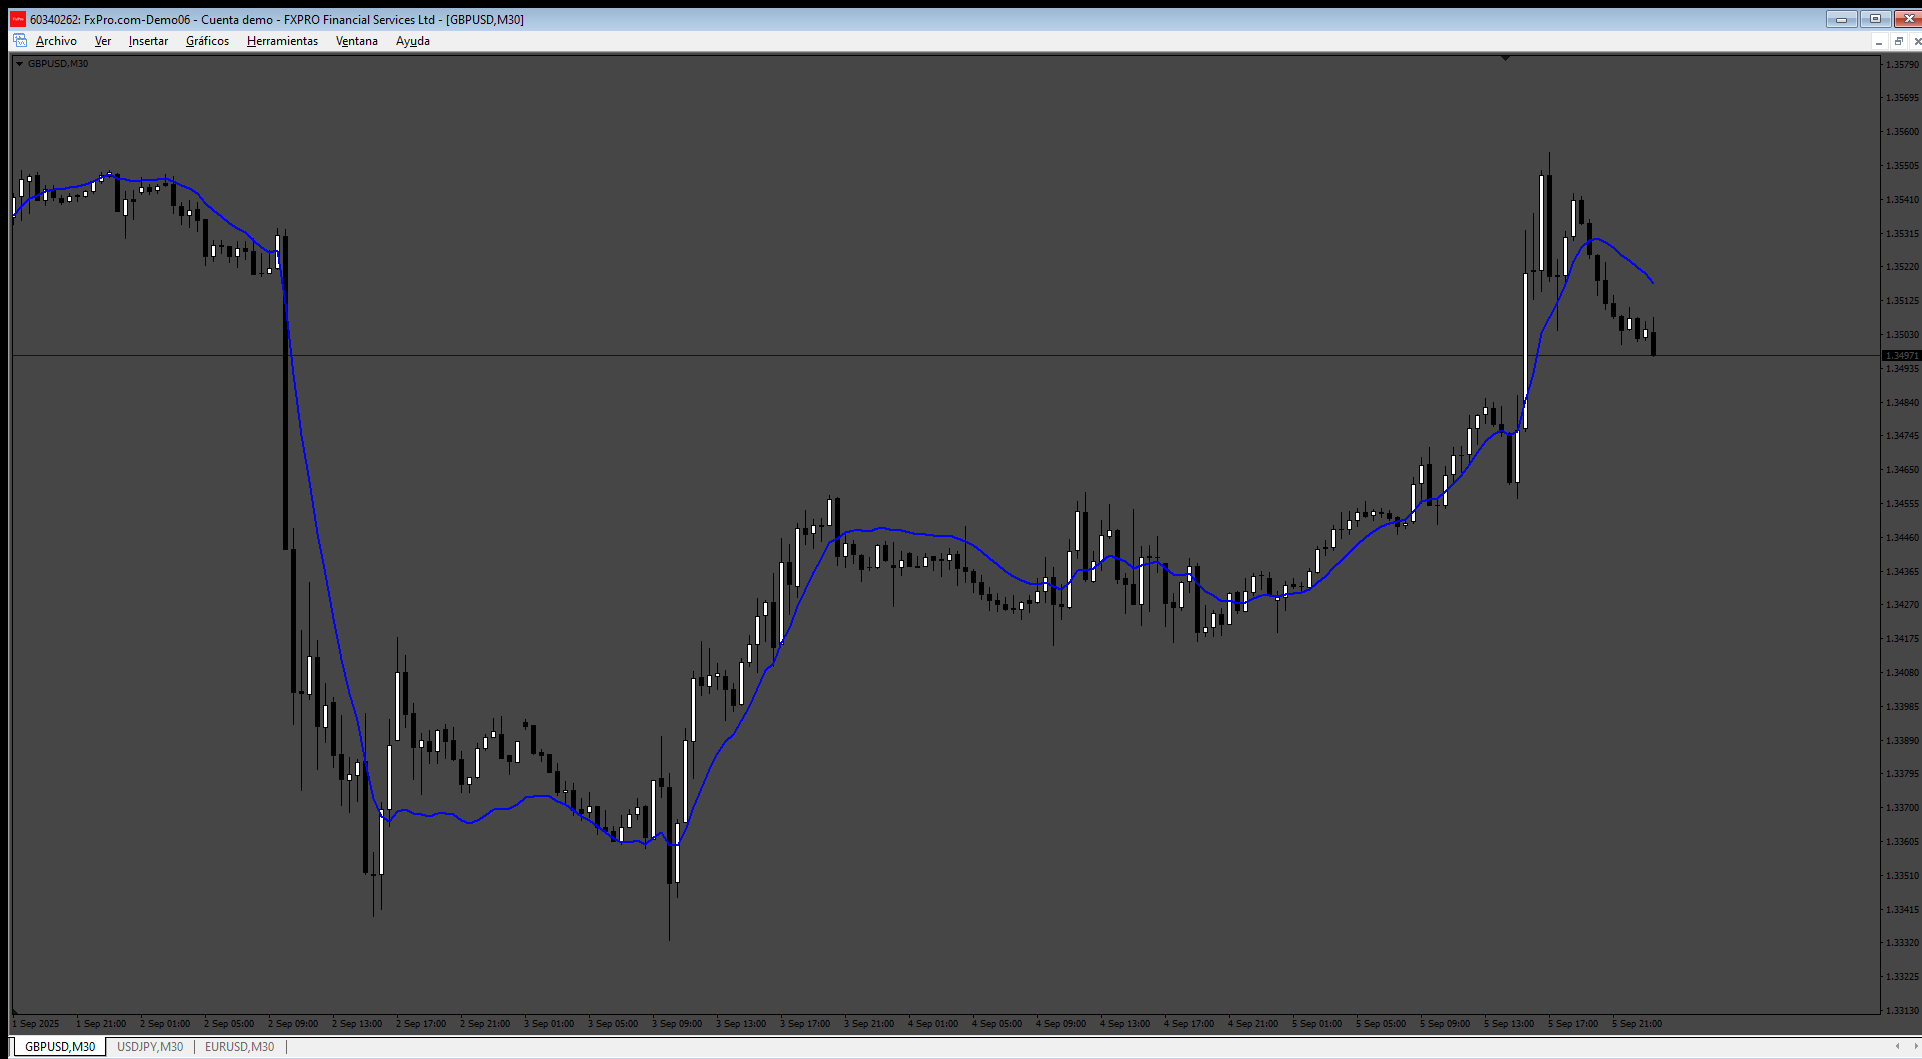Screen dimensions: 1922x1059
Task: Open the Ayuda menu
Action: (x=413, y=41)
